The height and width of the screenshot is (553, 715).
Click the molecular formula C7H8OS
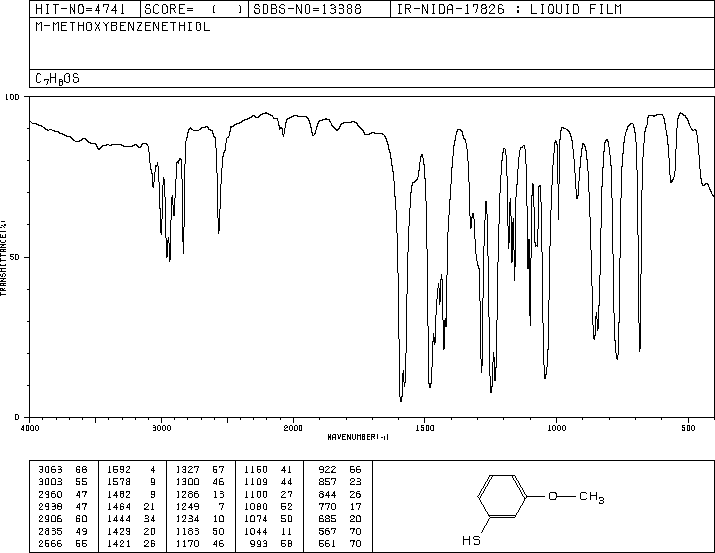coord(57,79)
